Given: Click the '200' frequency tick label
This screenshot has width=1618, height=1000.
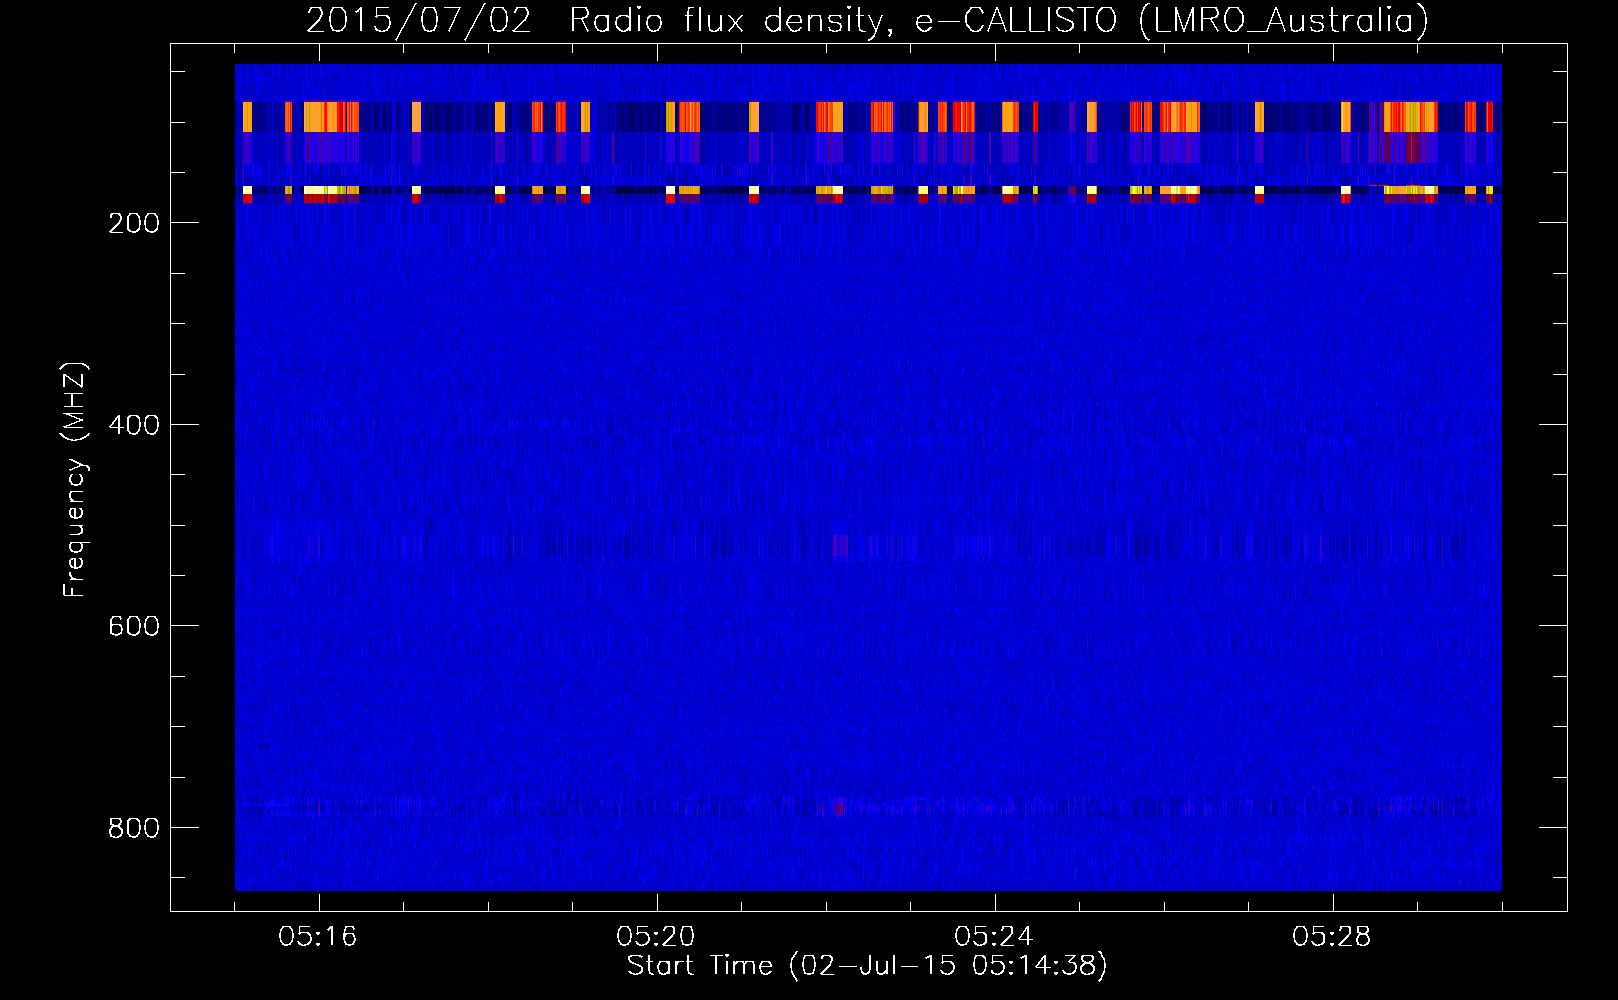Looking at the screenshot, I should 134,223.
